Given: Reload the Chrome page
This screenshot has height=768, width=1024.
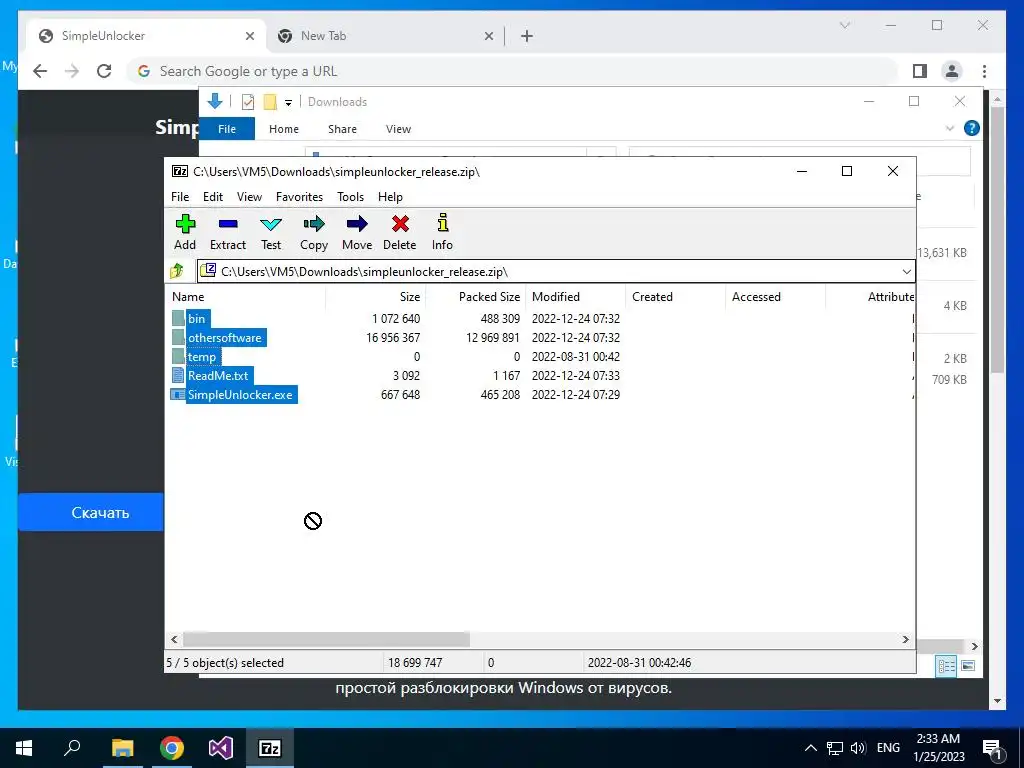Looking at the screenshot, I should tap(104, 71).
